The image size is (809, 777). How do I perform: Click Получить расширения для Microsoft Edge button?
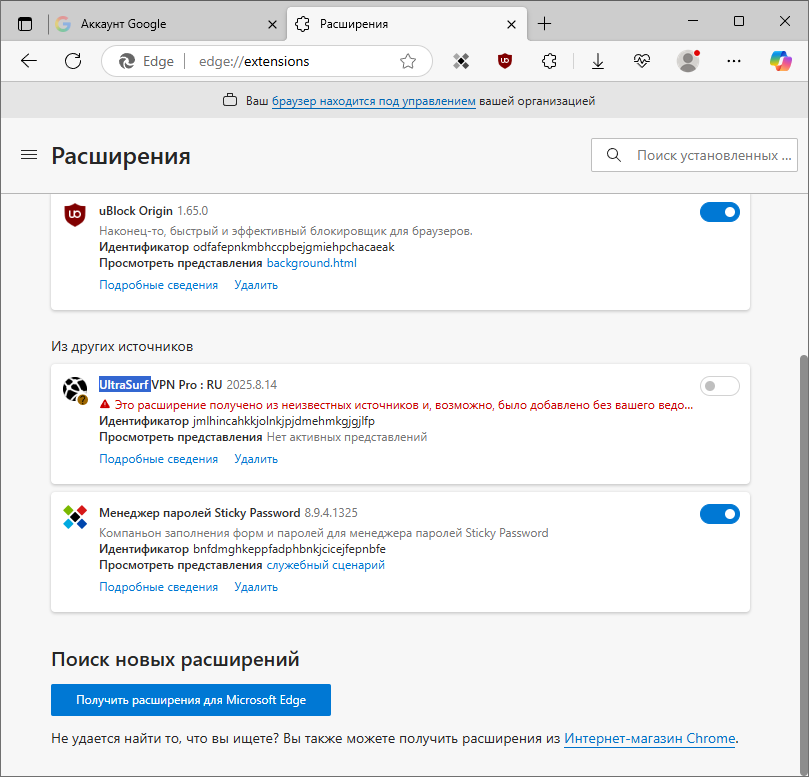191,700
